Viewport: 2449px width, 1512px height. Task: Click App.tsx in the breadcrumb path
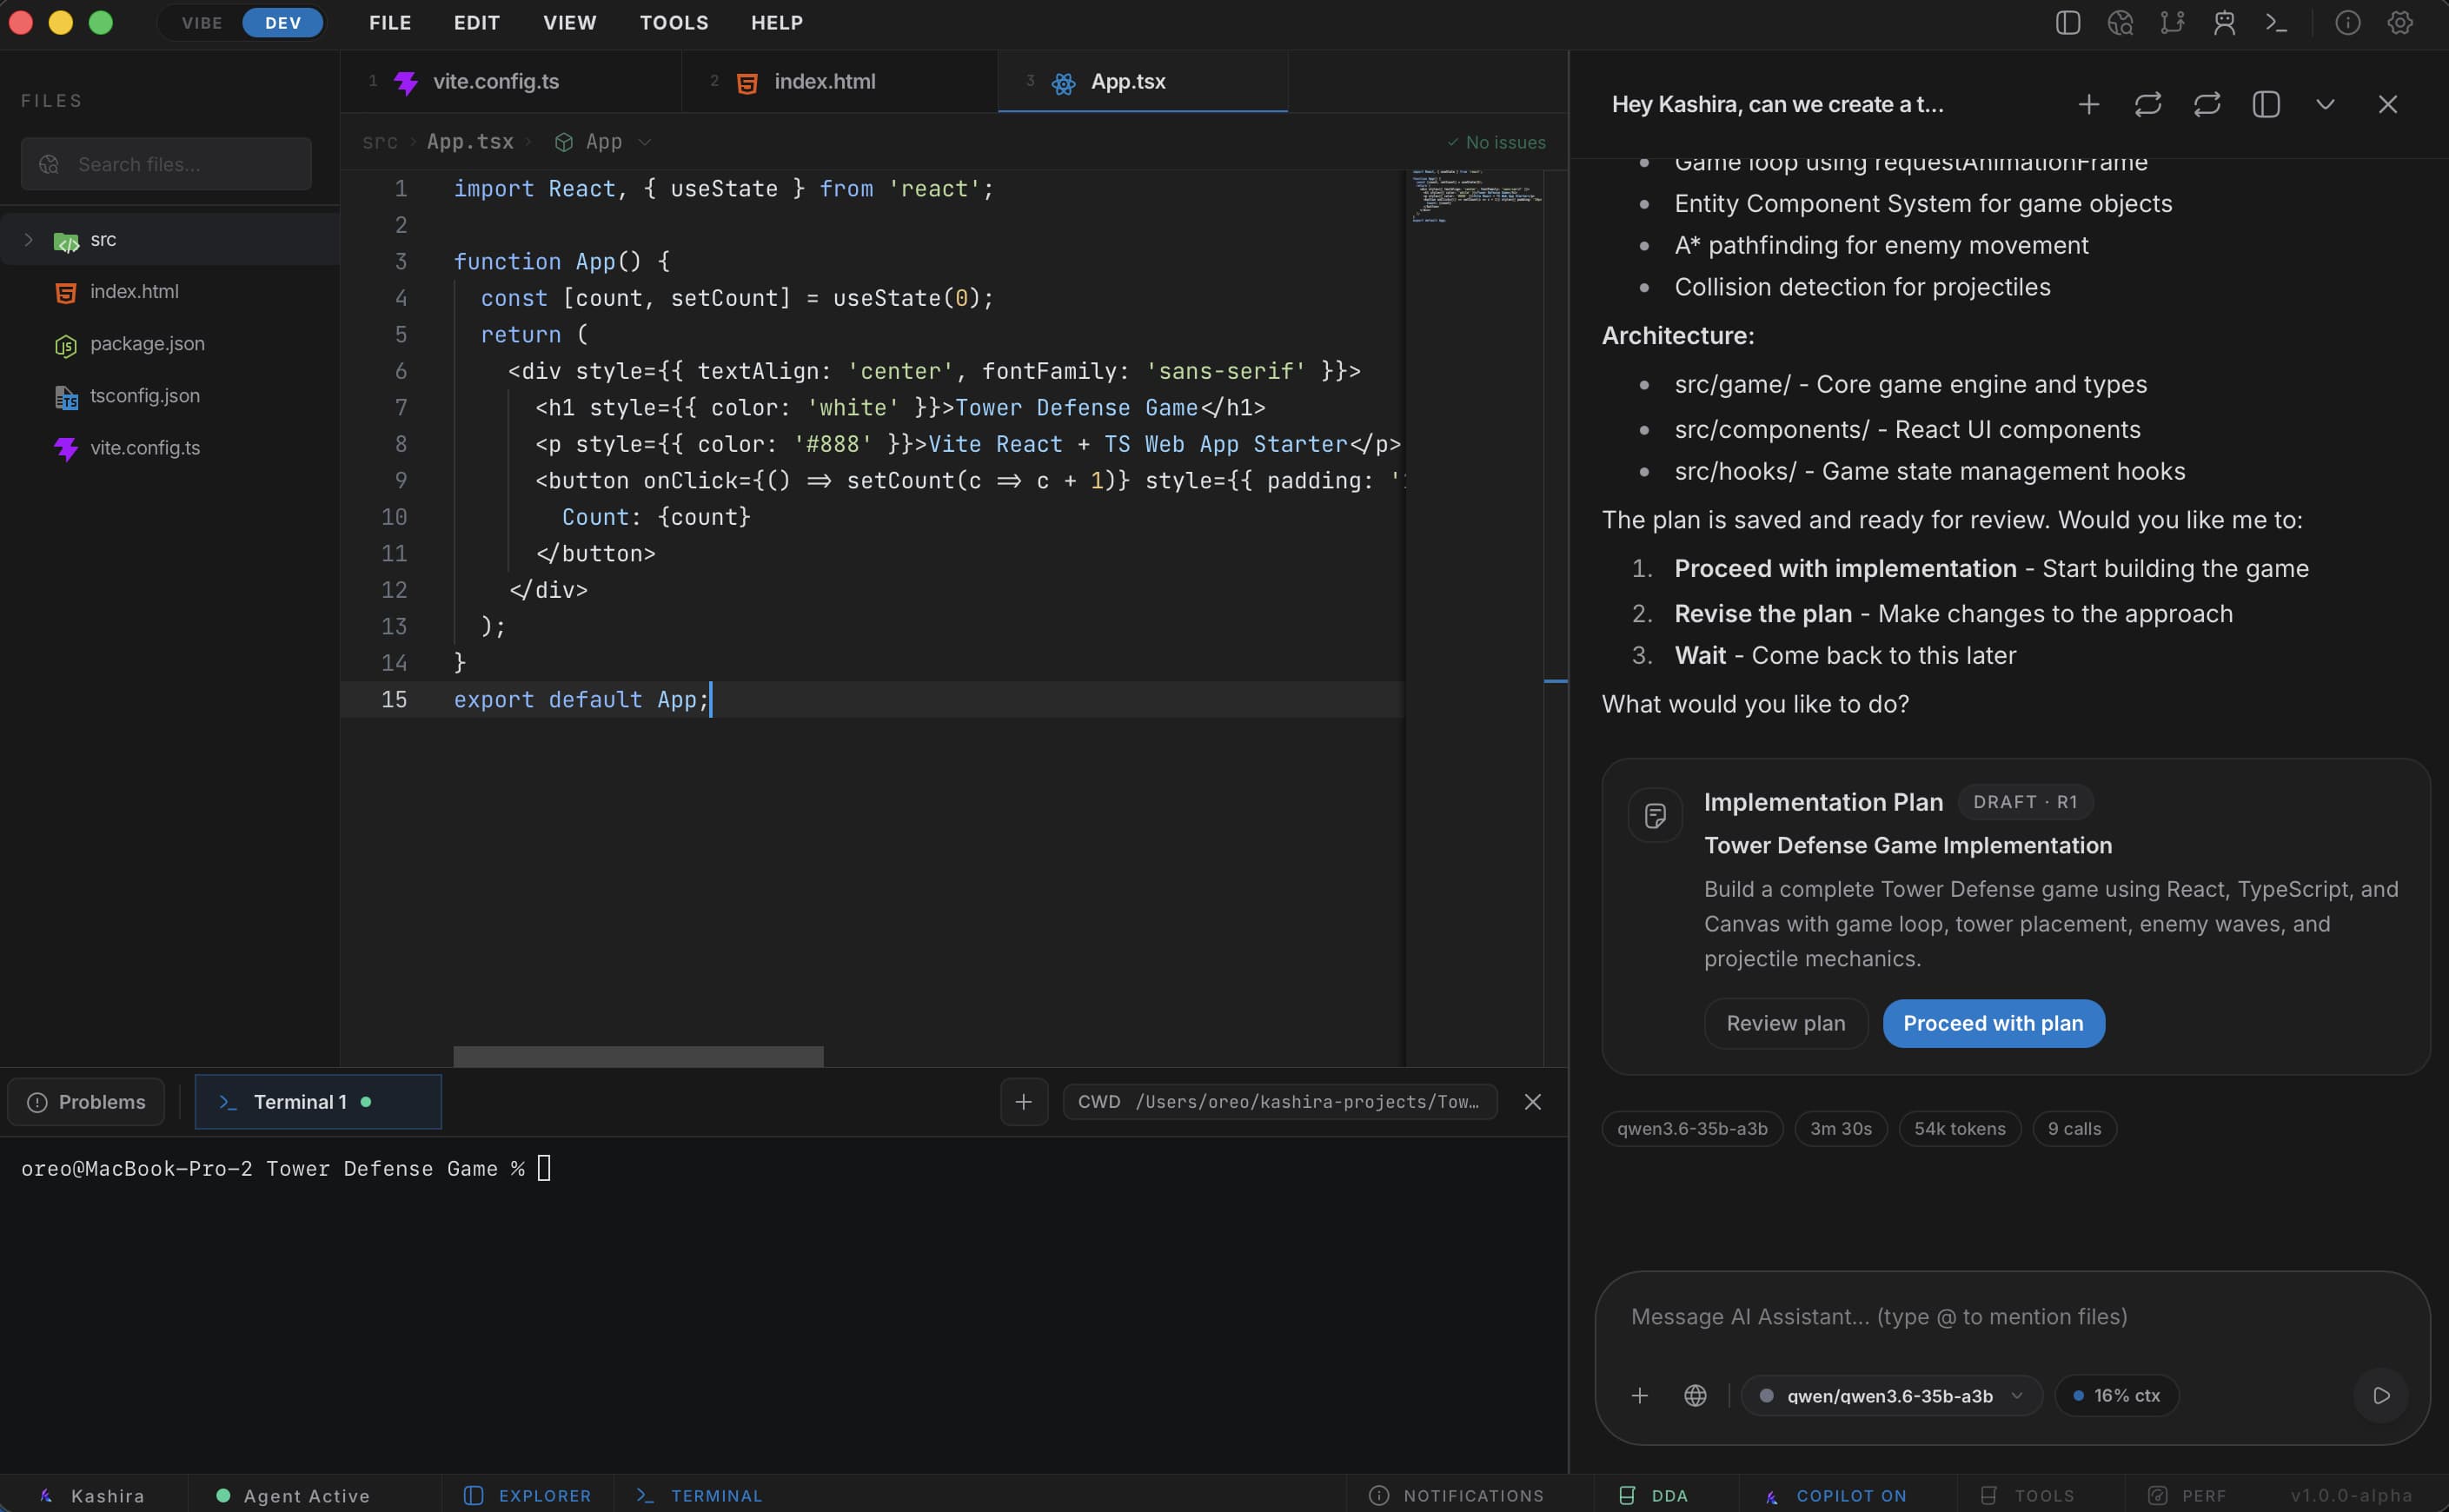pos(470,142)
